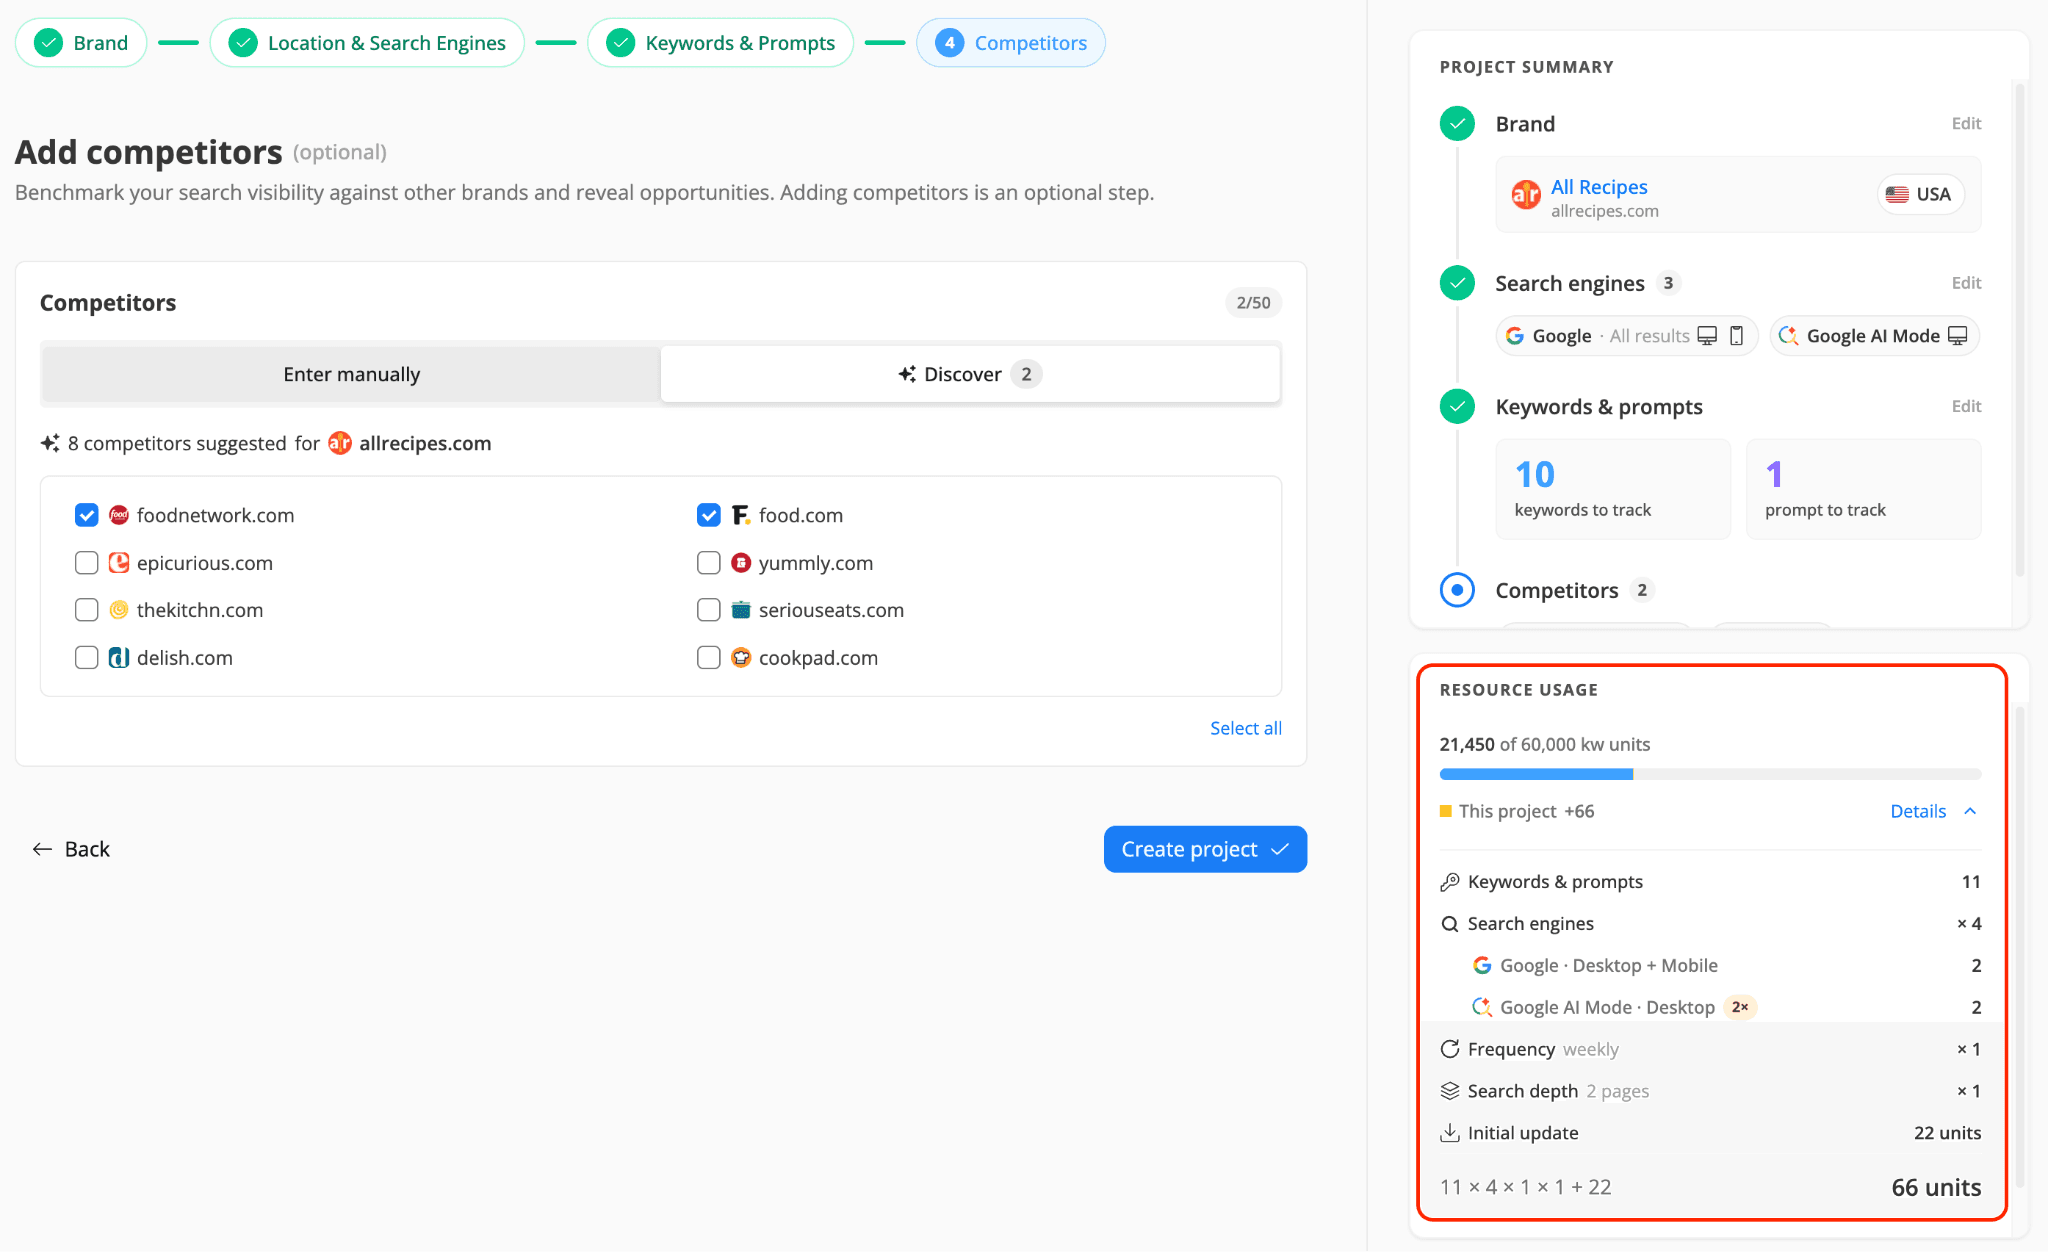Go to Location & Search Engines step
Screen dimensions: 2048x1252
click(x=367, y=43)
